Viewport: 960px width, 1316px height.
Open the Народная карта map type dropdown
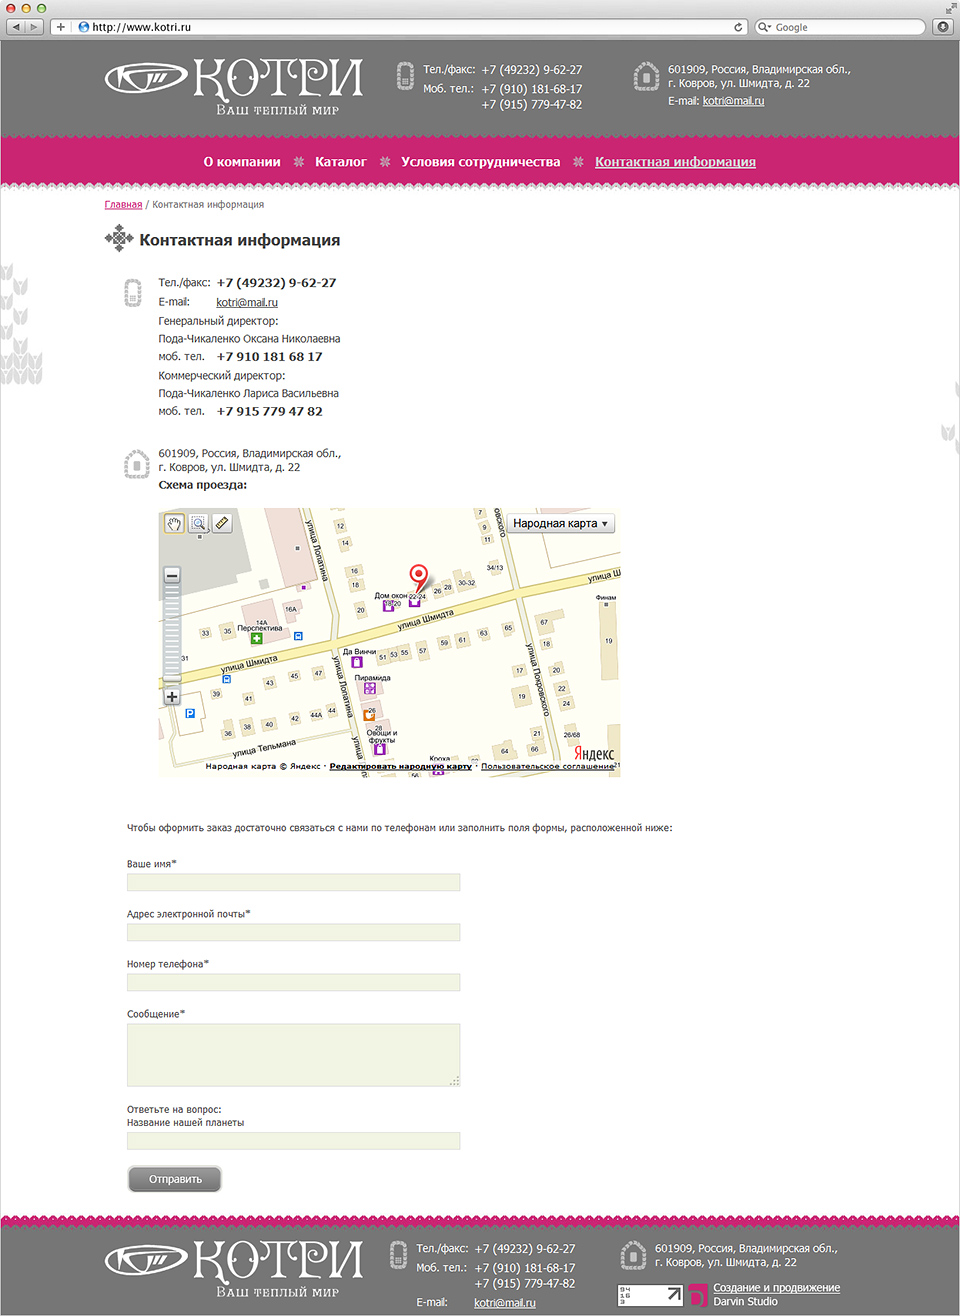click(x=561, y=523)
